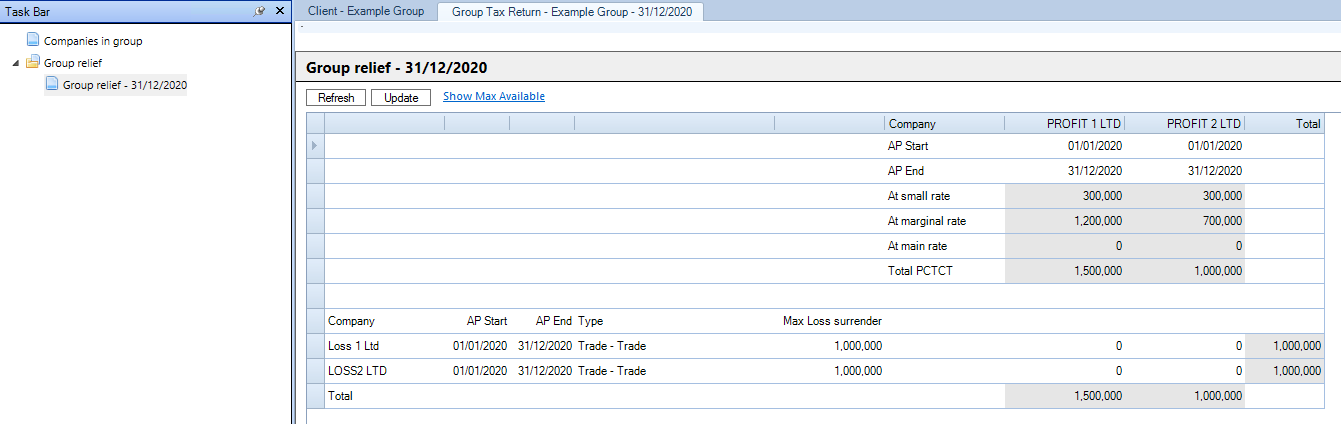This screenshot has width=1341, height=424.
Task: Click the Companies in group document icon
Action: pyautogui.click(x=33, y=41)
